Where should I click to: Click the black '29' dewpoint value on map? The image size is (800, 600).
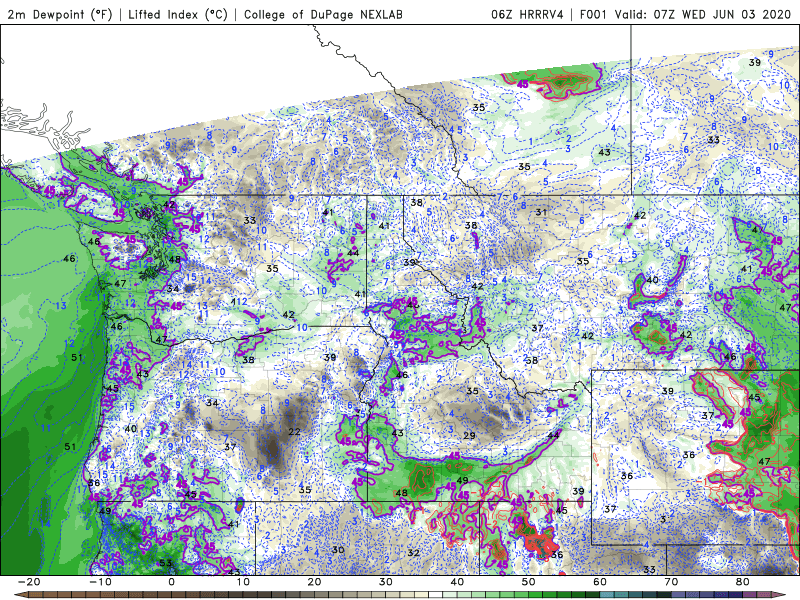coord(469,435)
